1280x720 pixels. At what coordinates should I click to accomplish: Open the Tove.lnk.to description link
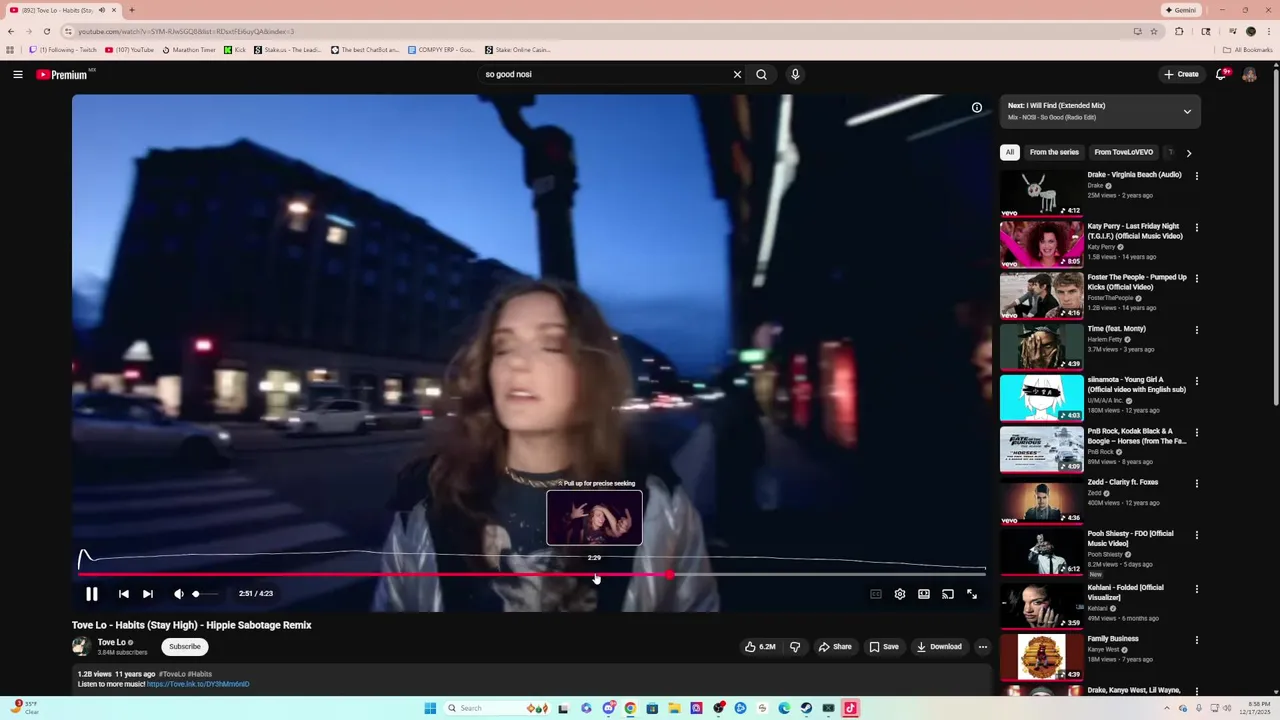198,684
